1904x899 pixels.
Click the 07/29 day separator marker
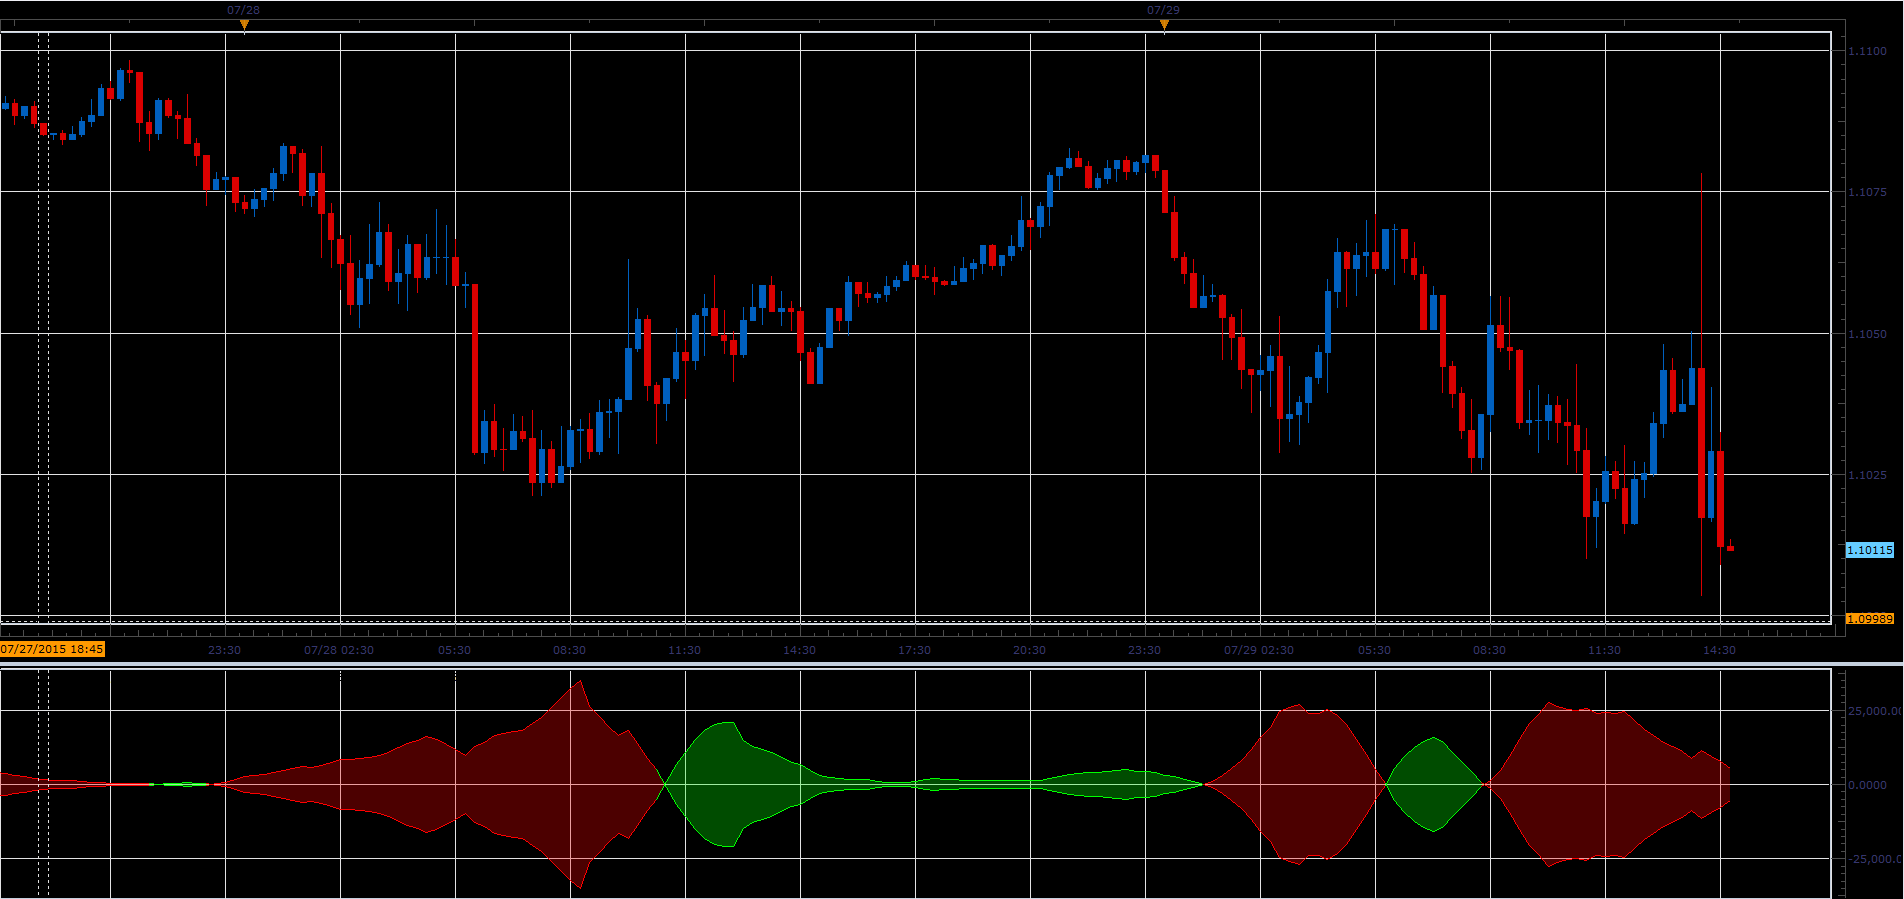point(1164,25)
